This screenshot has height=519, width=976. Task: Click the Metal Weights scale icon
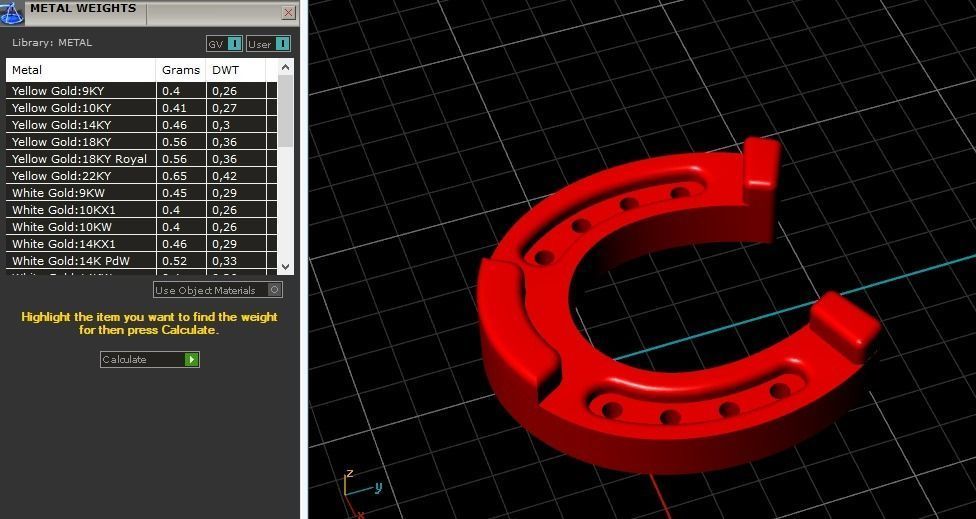pos(12,12)
